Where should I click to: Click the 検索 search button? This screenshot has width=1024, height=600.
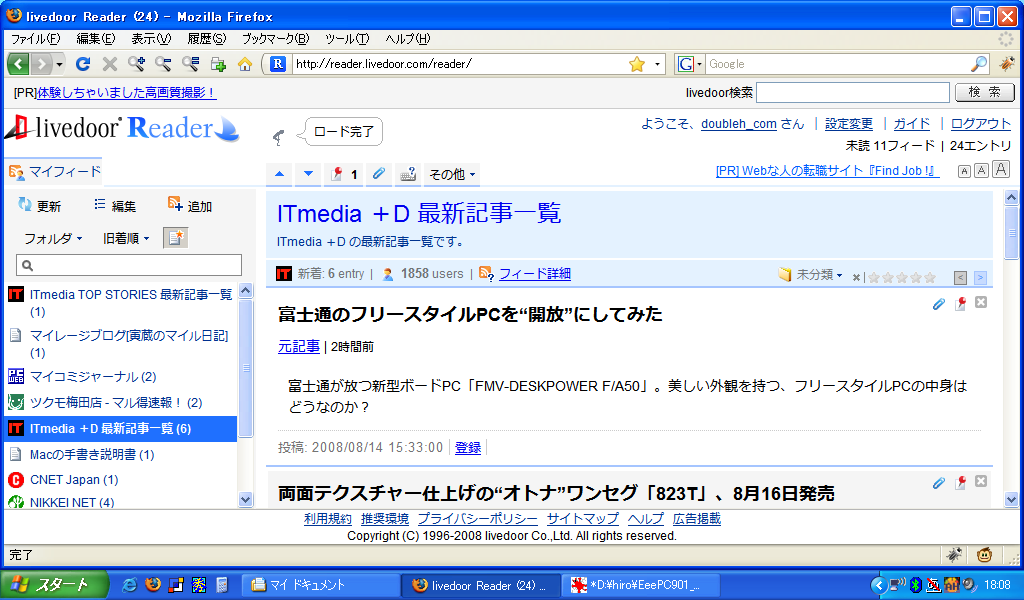tap(985, 92)
